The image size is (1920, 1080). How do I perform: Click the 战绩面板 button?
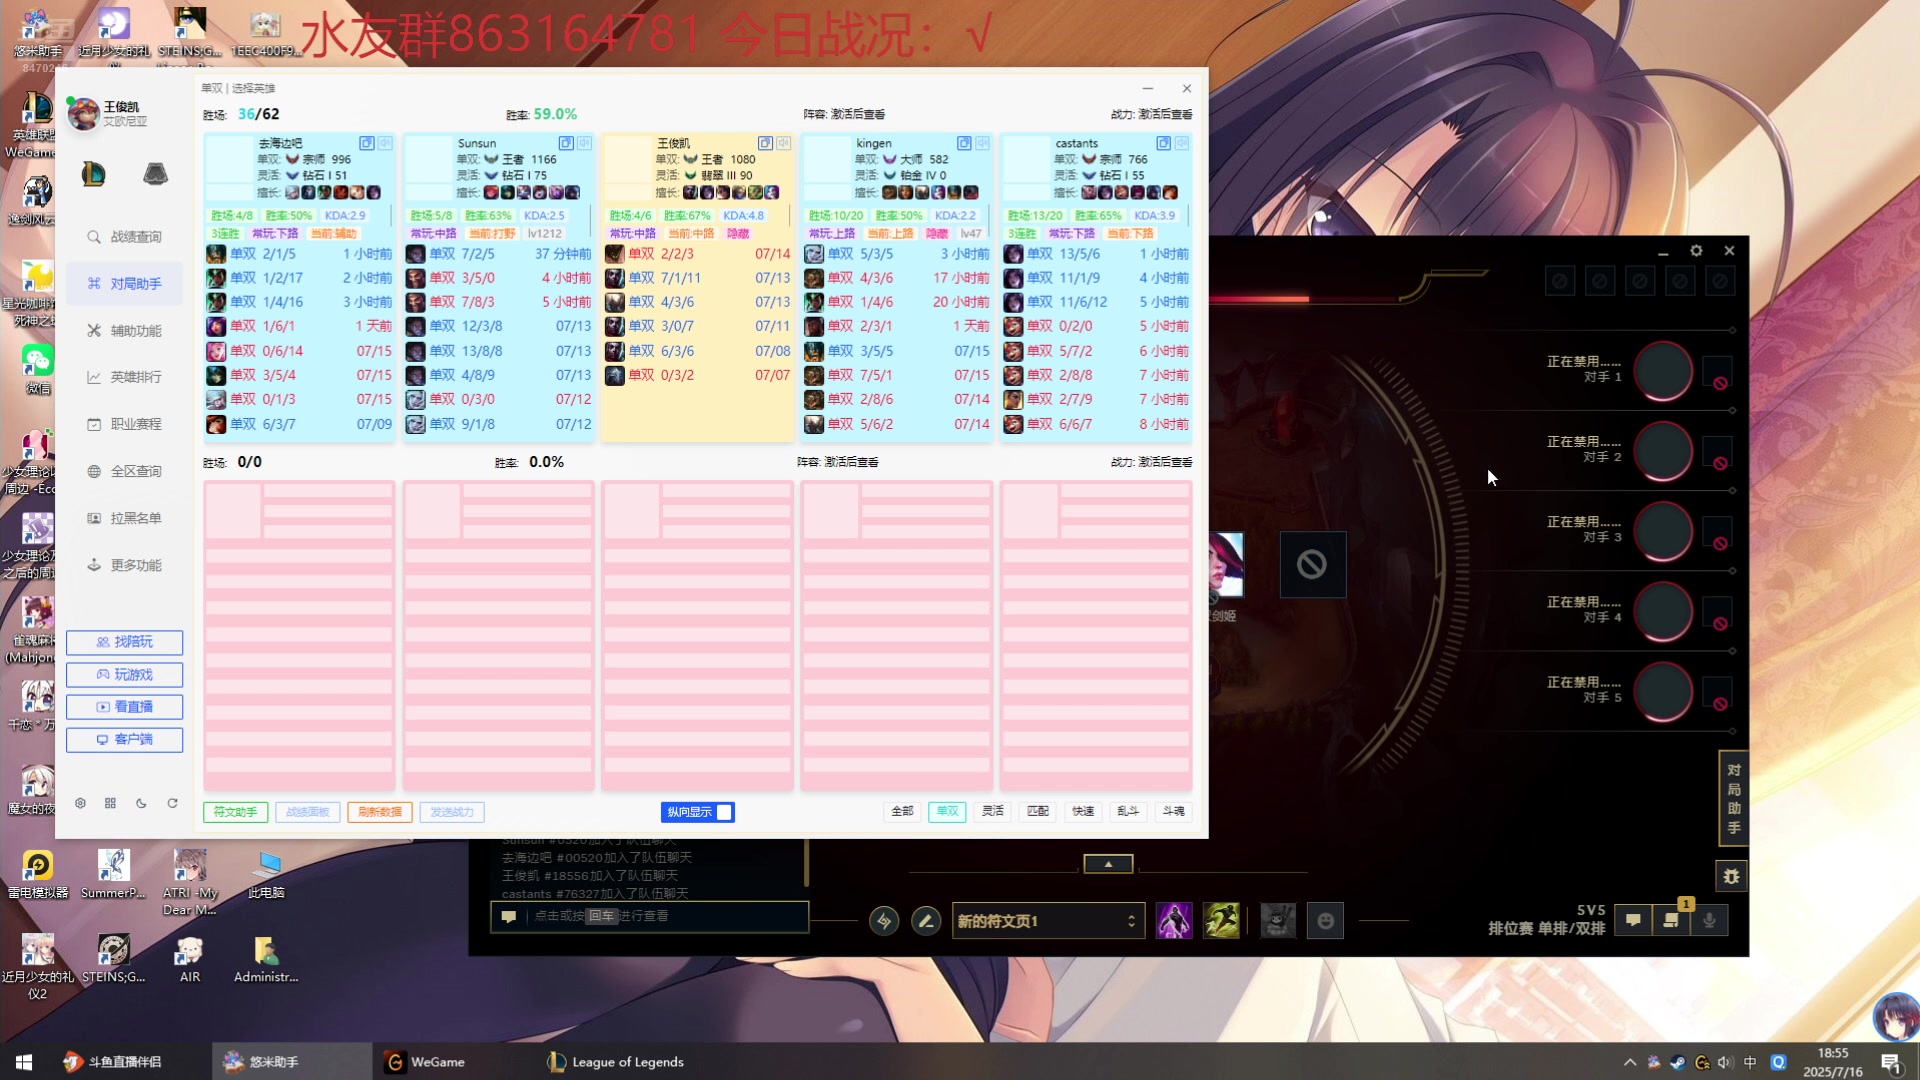(308, 812)
